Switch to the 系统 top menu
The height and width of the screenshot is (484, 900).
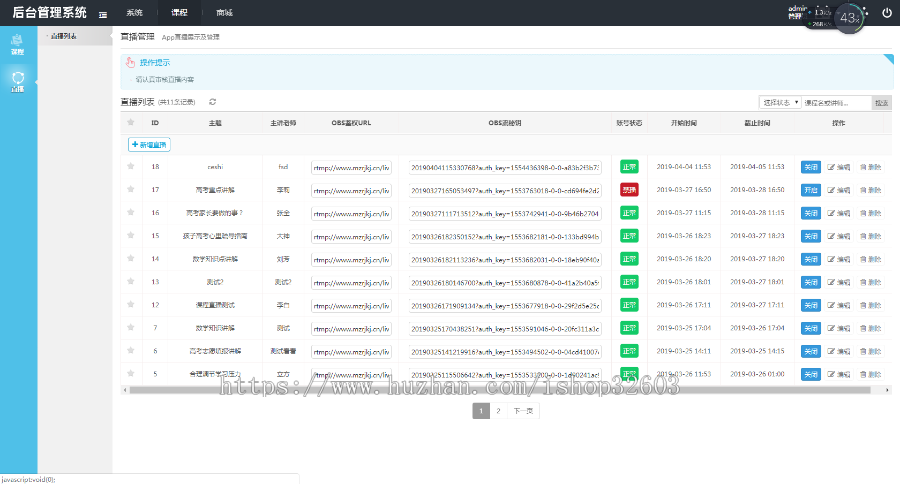[x=135, y=13]
